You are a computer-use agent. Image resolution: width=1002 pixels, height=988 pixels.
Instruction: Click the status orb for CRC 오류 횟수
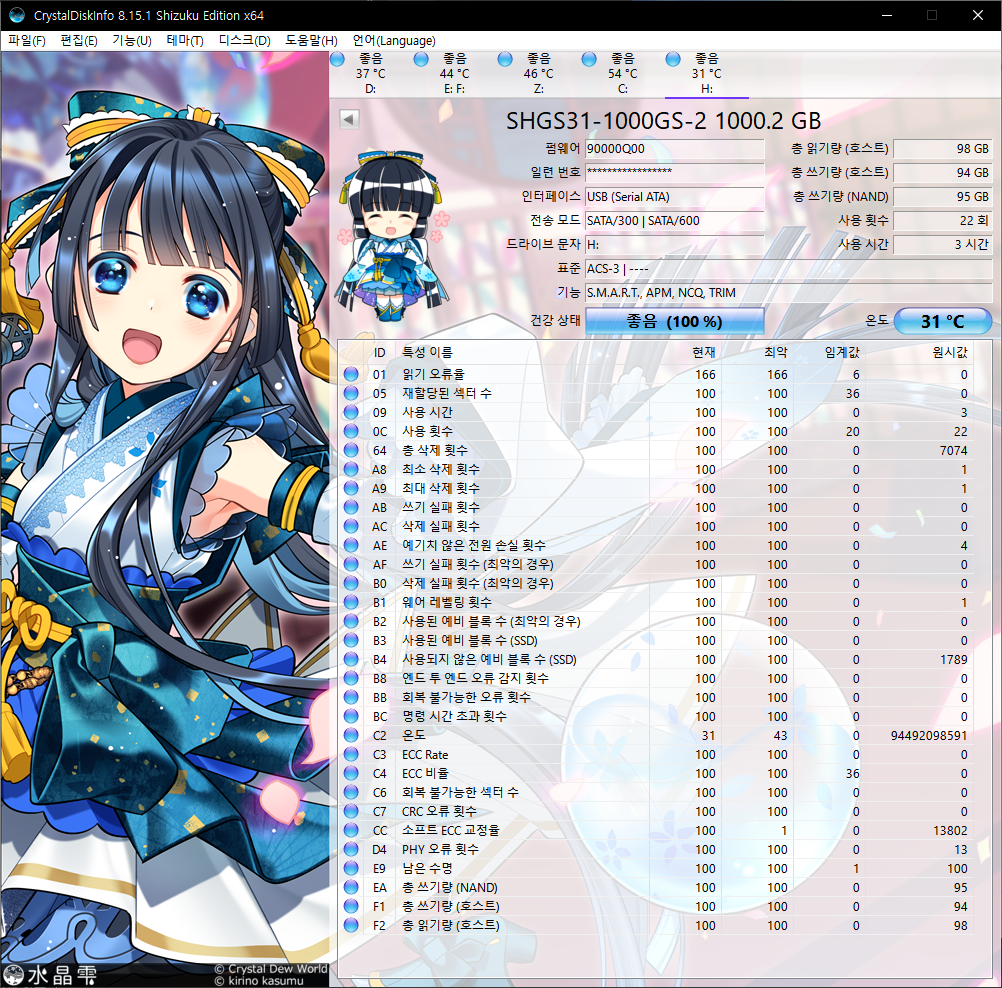tap(351, 811)
